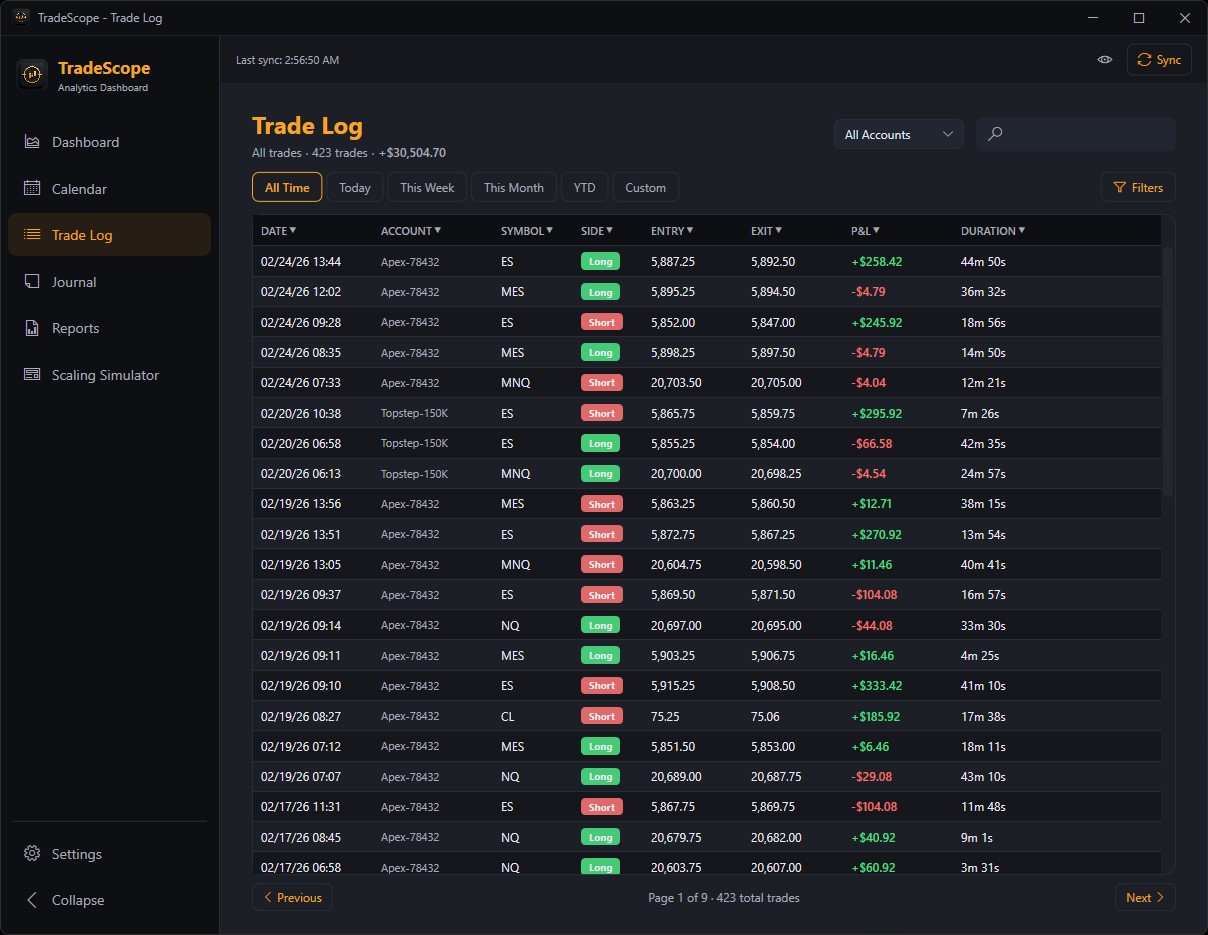
Task: Click the Sync button
Action: 1159,59
